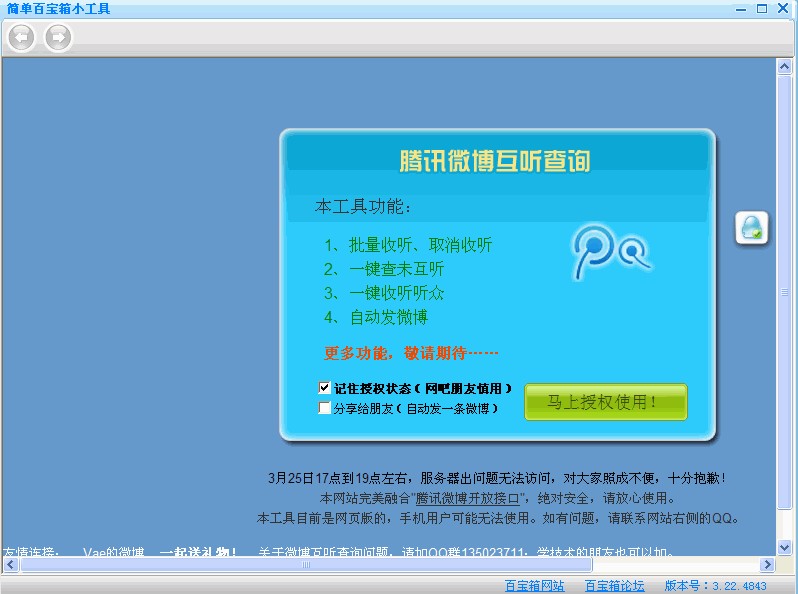The width and height of the screenshot is (798, 594).
Task: Maximize the 简单百宝箱小工具 window
Action: [762, 9]
